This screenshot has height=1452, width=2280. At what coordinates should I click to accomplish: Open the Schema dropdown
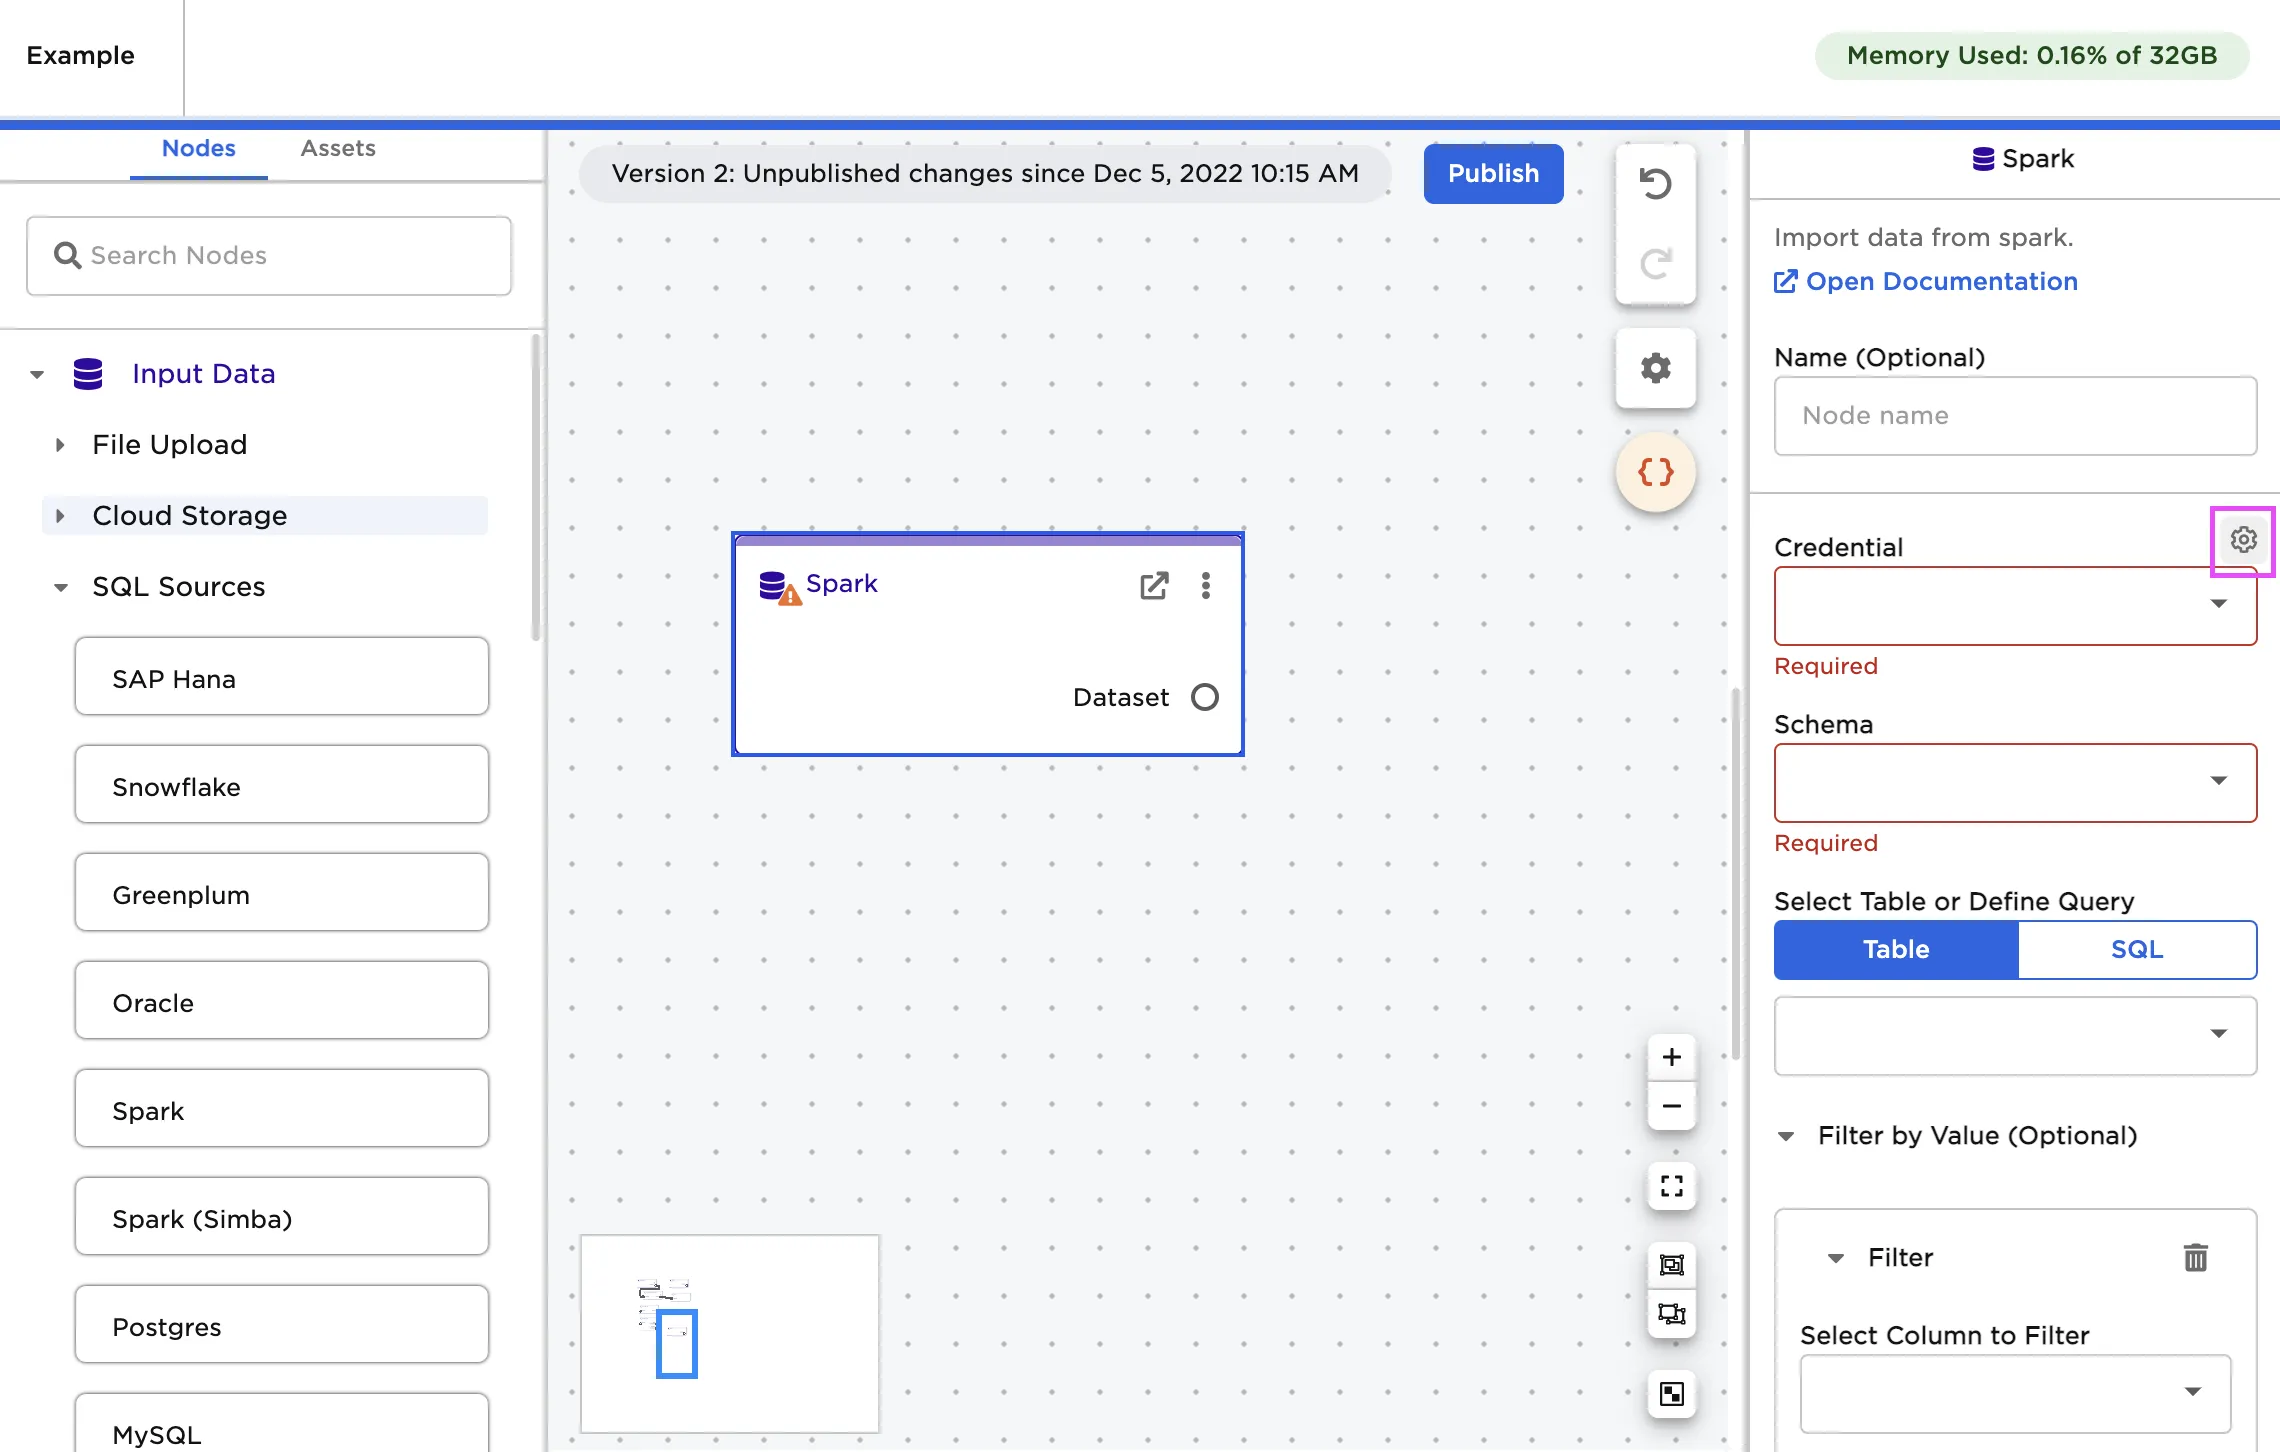point(2014,782)
